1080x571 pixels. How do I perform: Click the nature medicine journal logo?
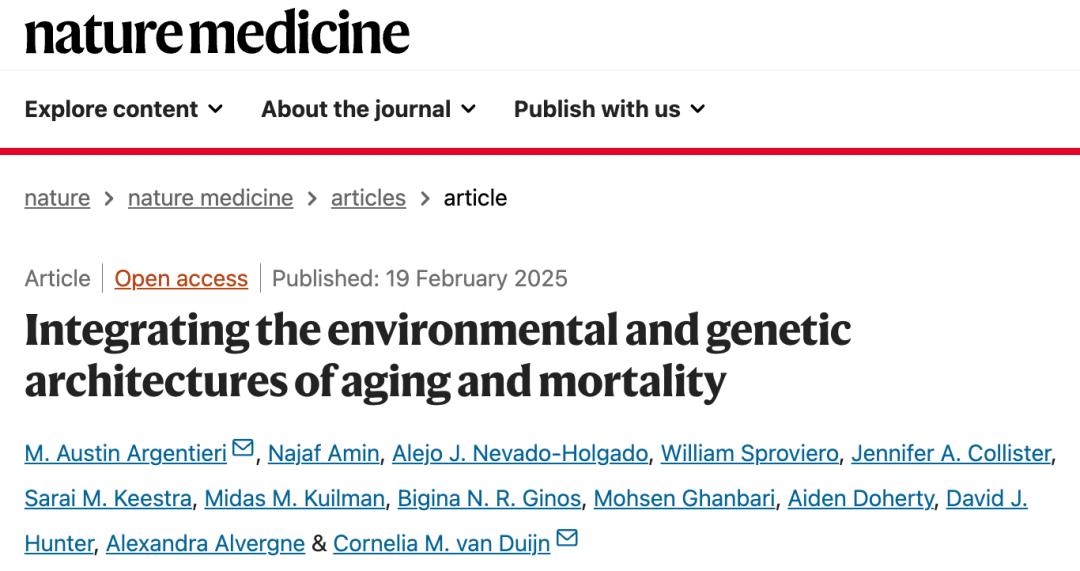click(x=217, y=32)
